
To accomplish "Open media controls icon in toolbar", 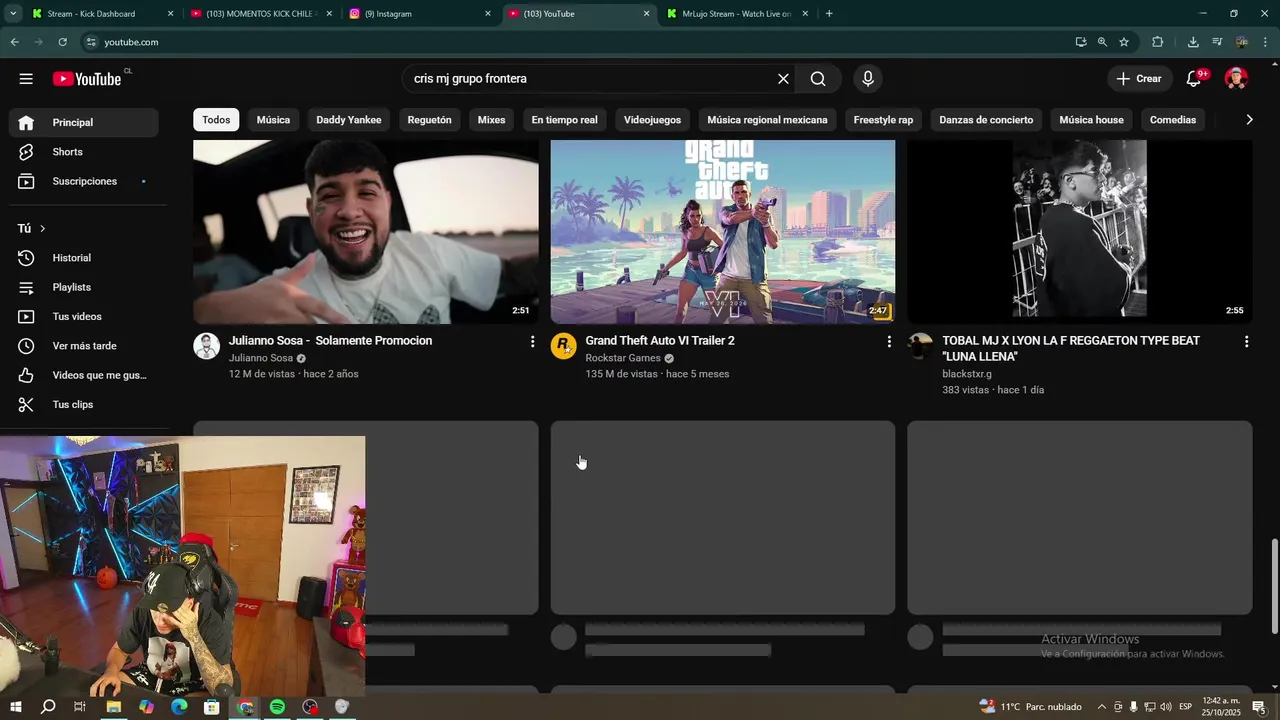I will coord(1217,42).
